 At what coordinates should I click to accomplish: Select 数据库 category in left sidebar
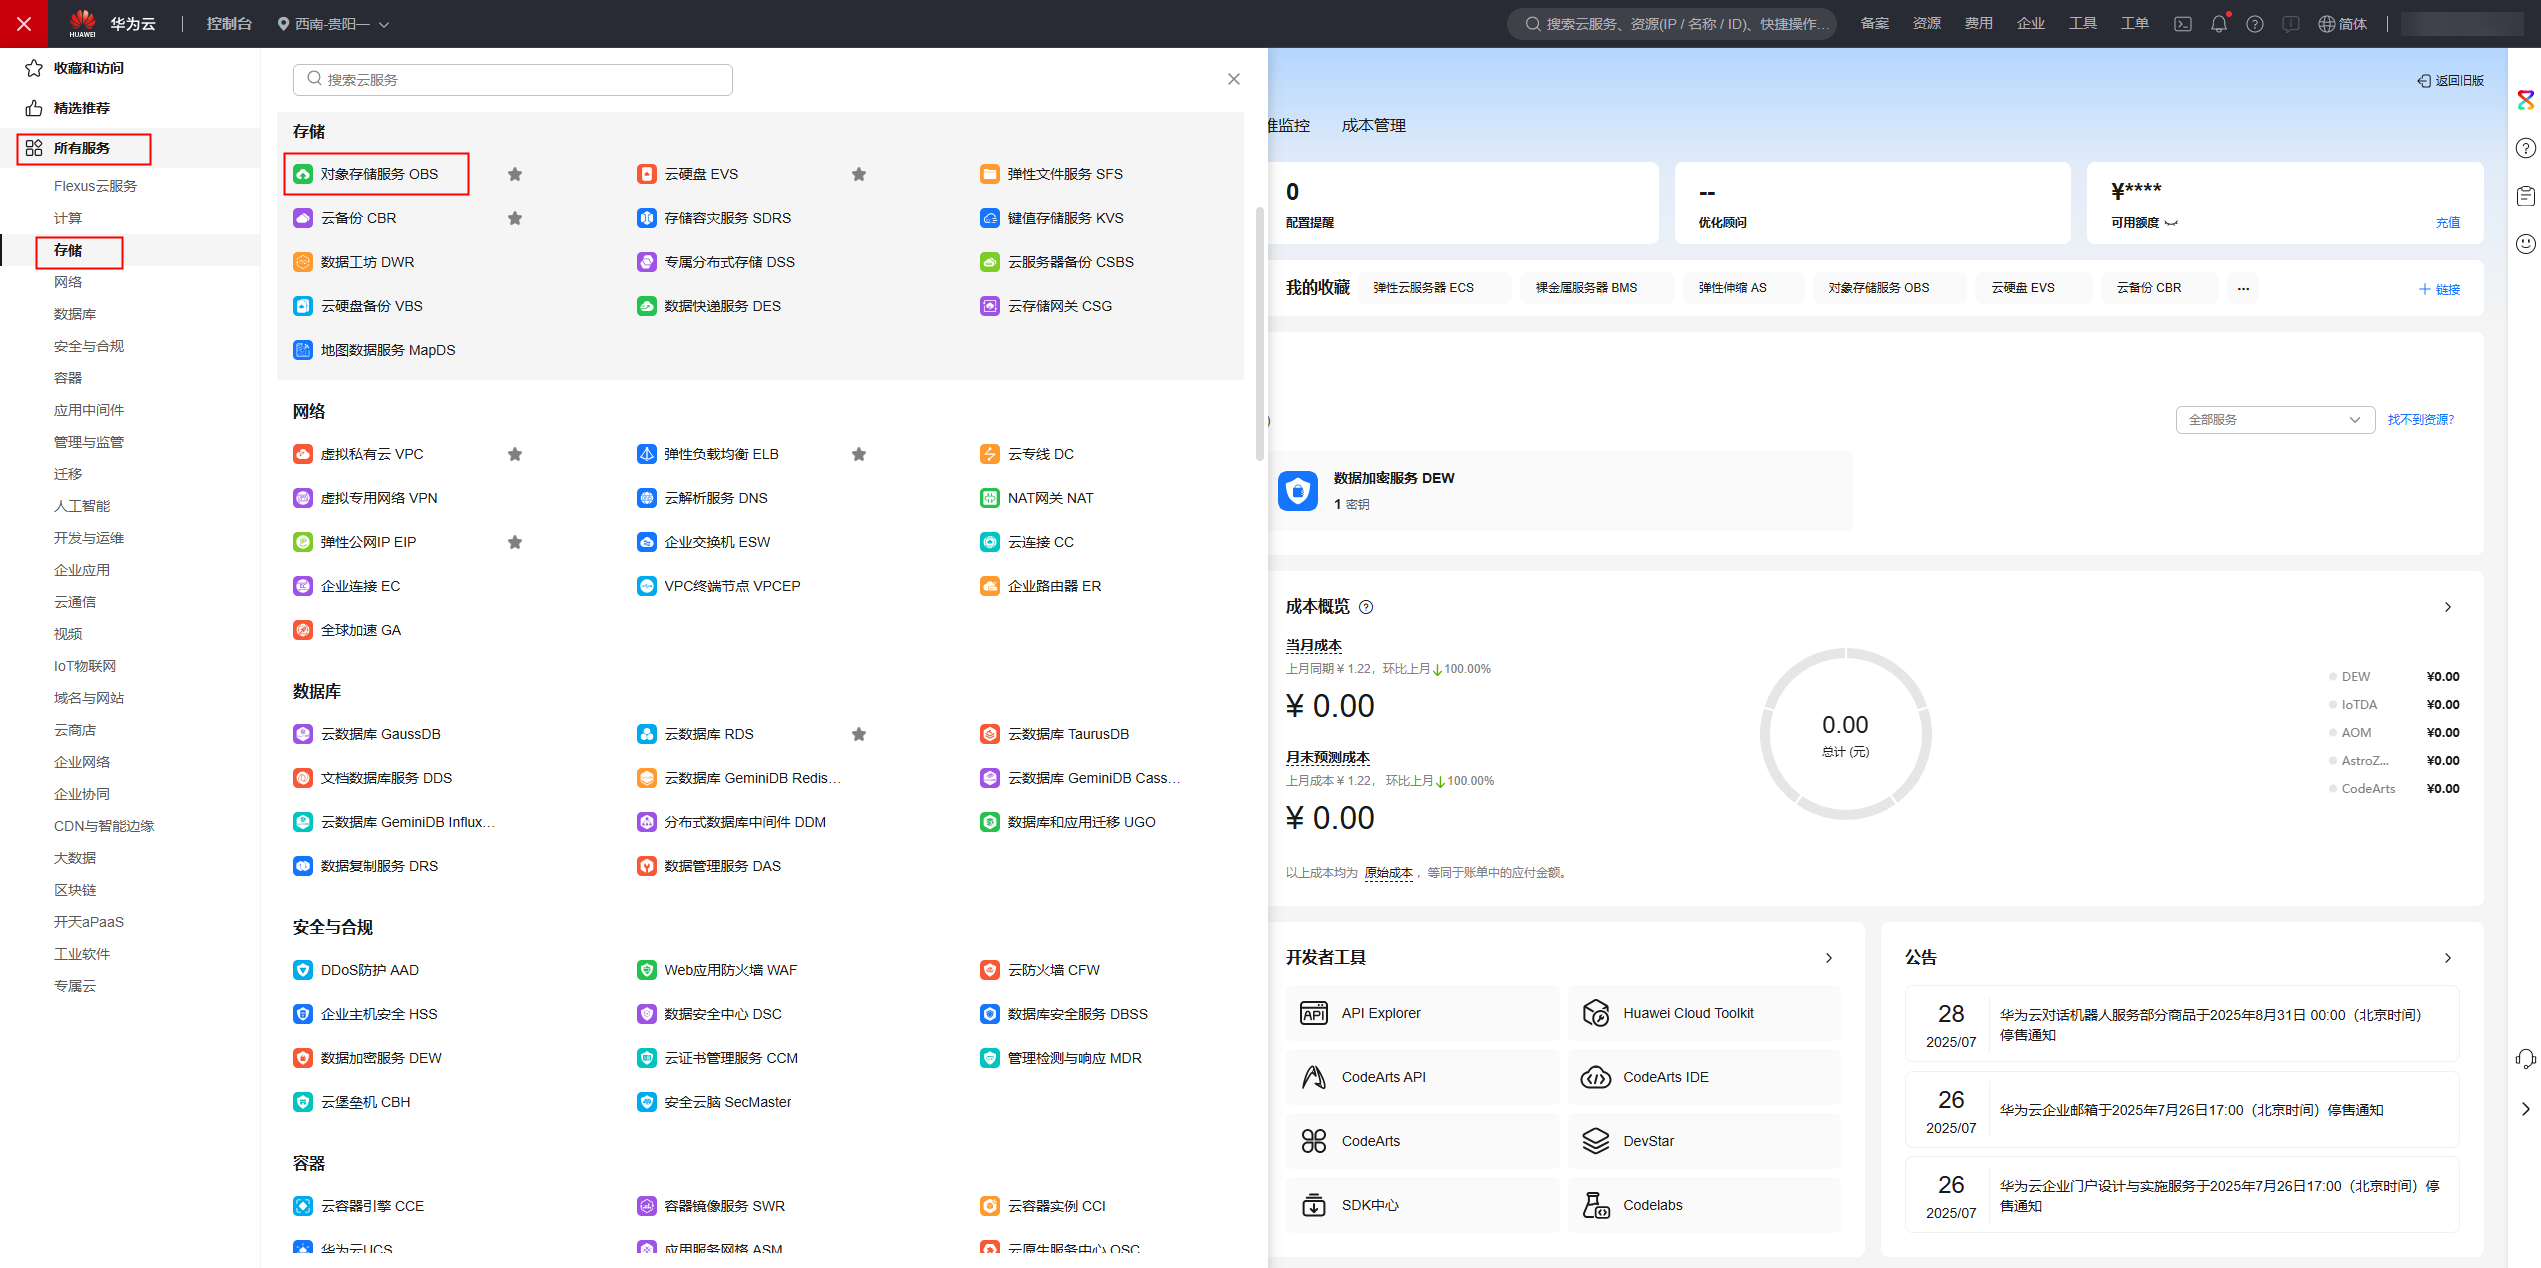click(75, 314)
